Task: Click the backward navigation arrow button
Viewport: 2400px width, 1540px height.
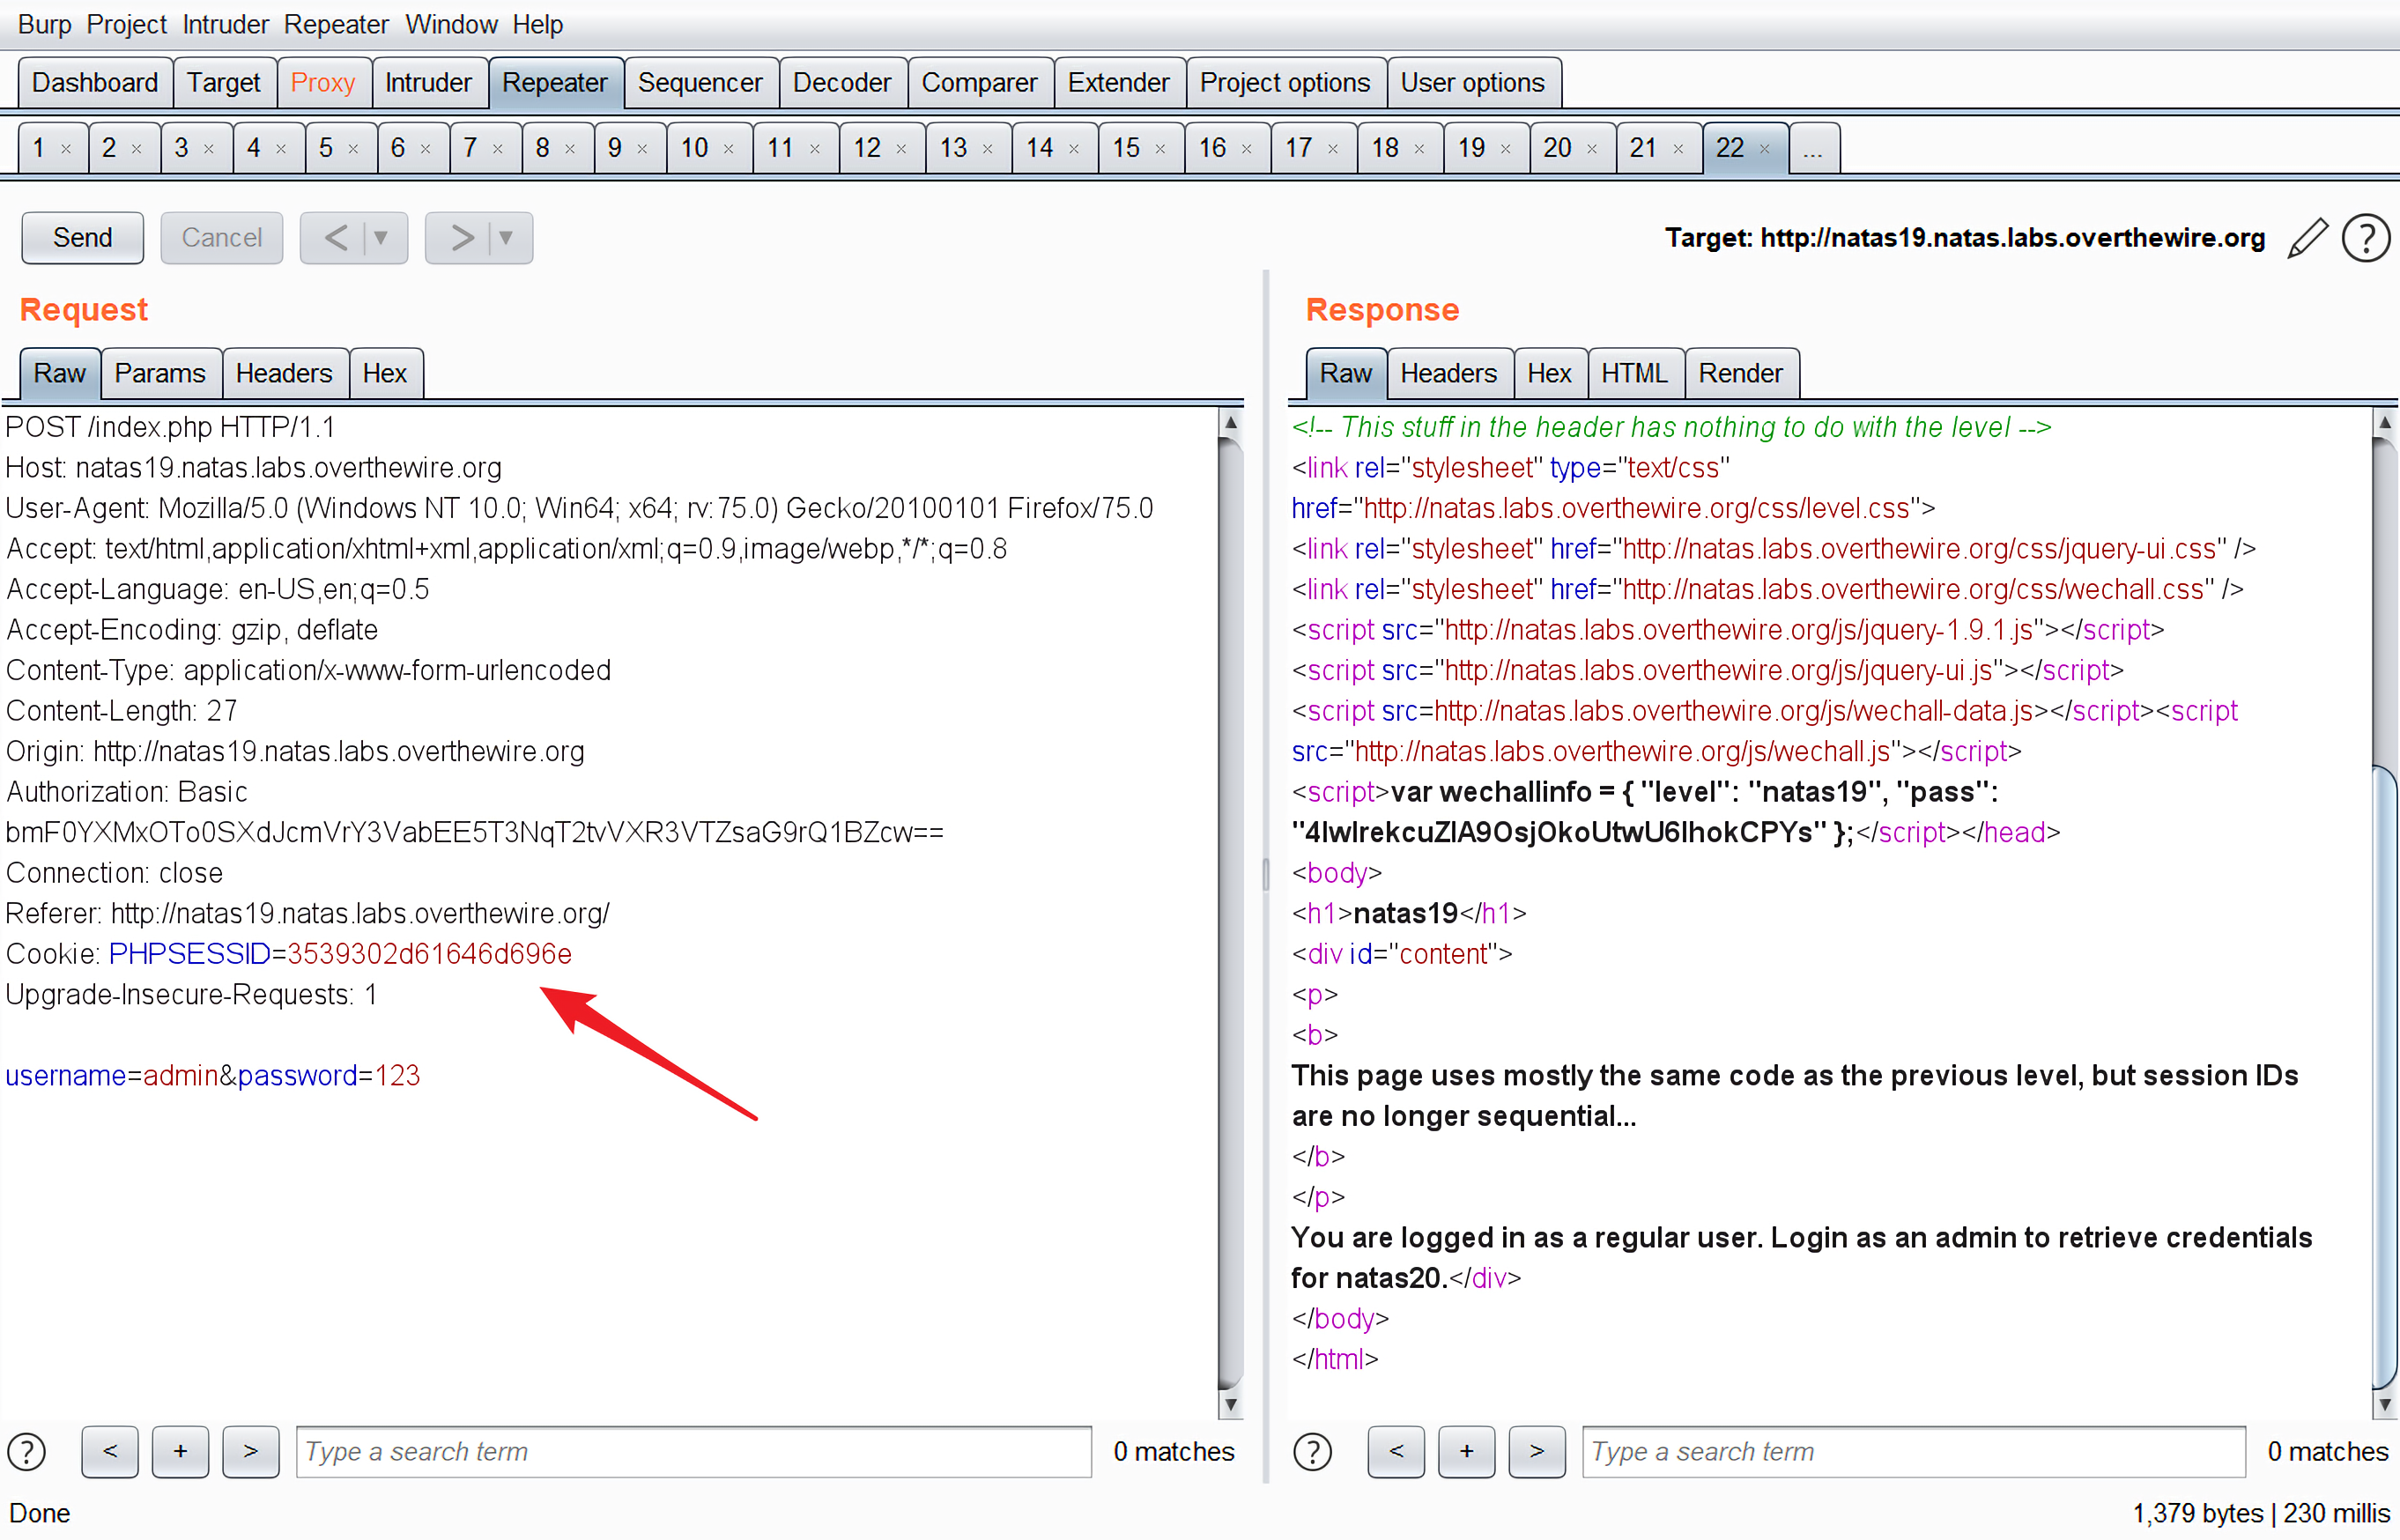Action: click(x=337, y=238)
